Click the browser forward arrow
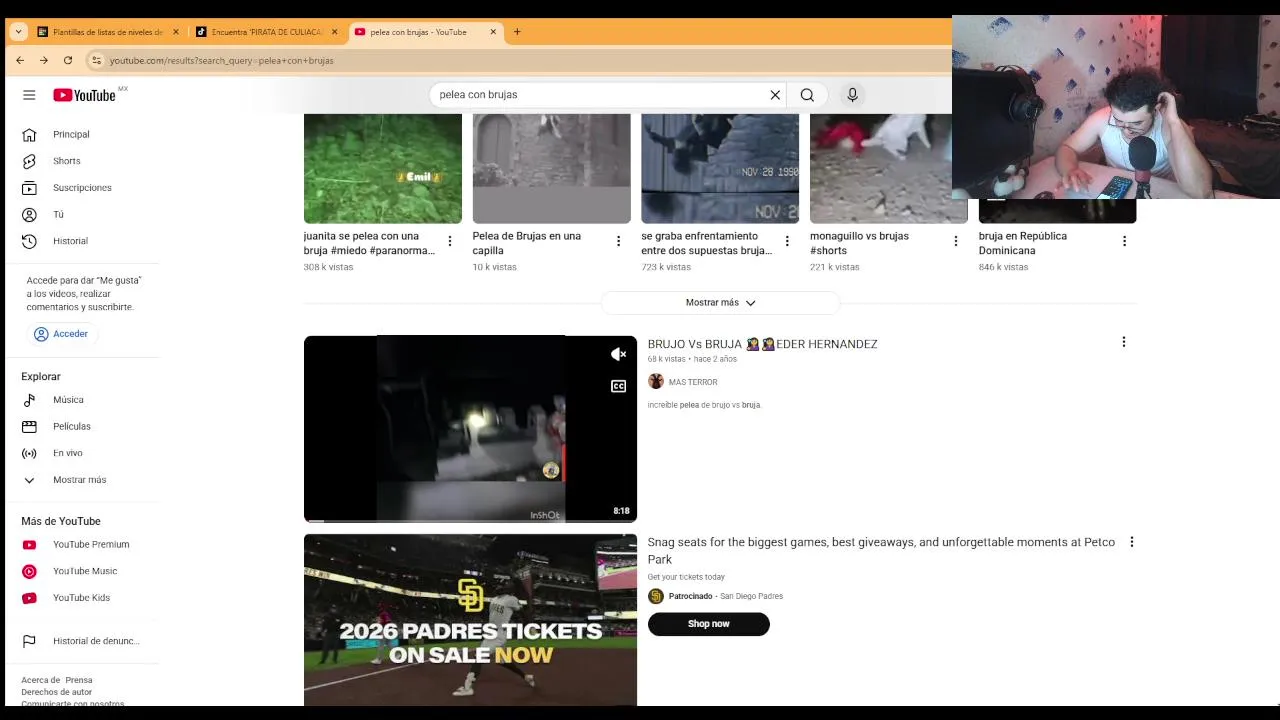This screenshot has height=720, width=1280. click(x=44, y=60)
